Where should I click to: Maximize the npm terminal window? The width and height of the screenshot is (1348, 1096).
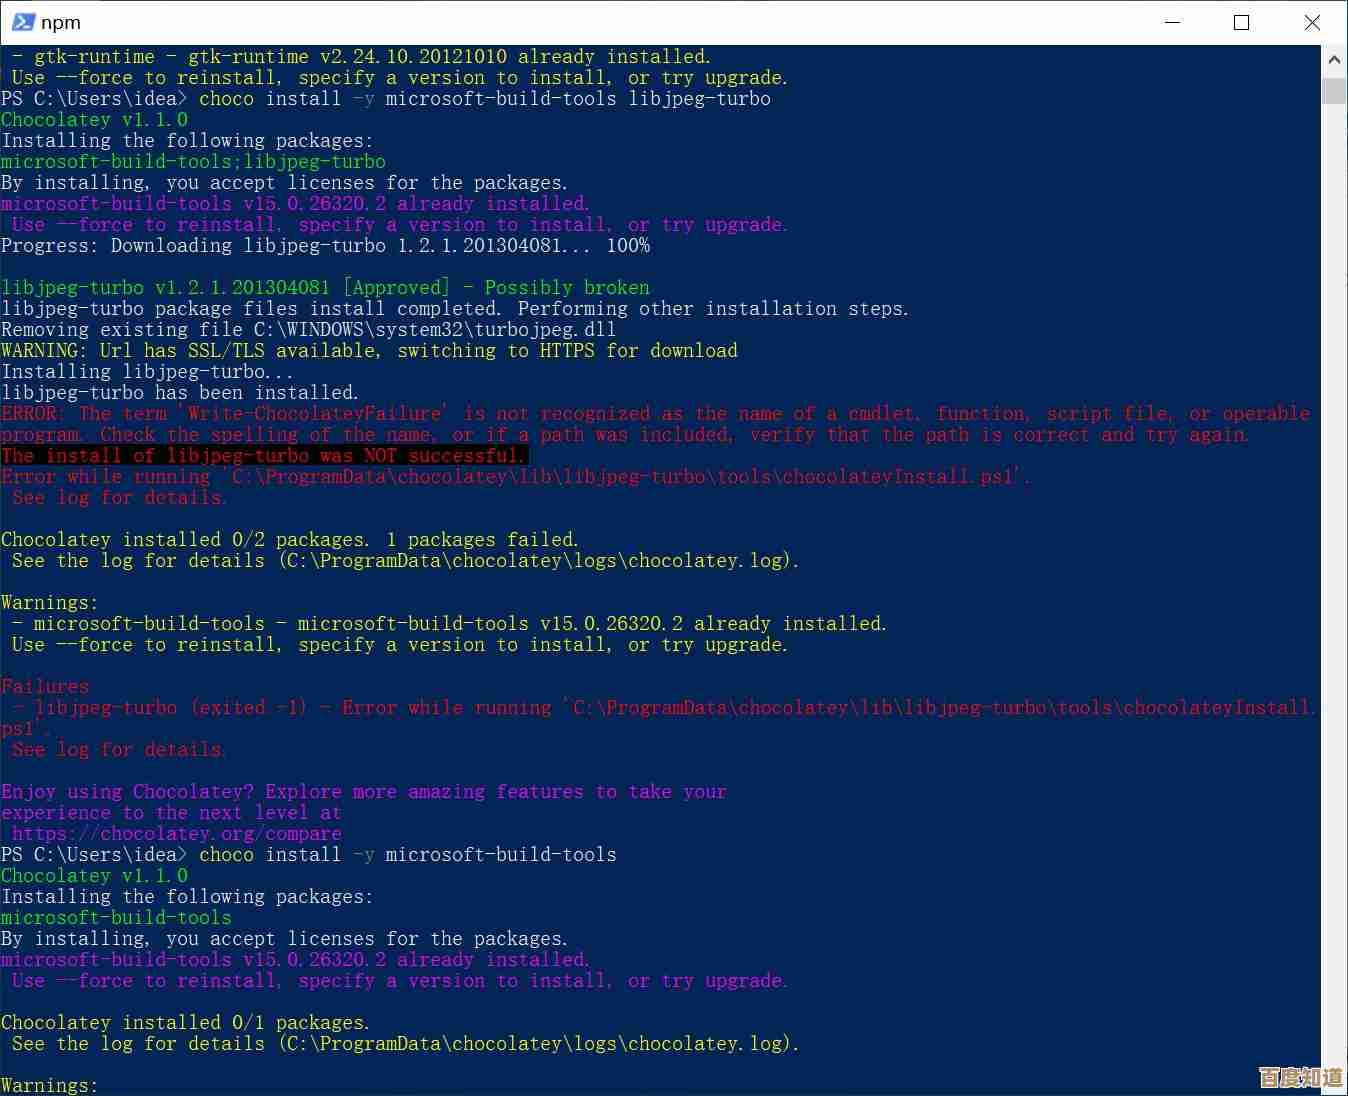click(1241, 22)
